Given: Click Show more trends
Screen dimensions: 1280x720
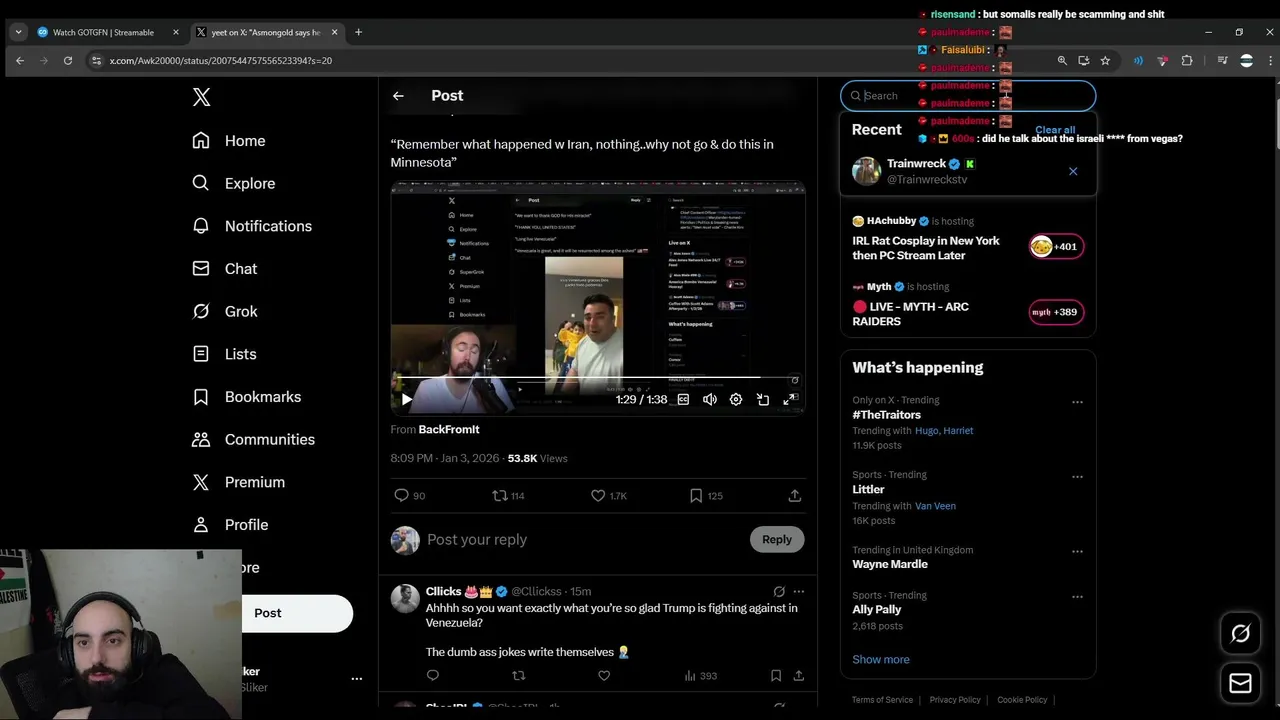Looking at the screenshot, I should 881,660.
